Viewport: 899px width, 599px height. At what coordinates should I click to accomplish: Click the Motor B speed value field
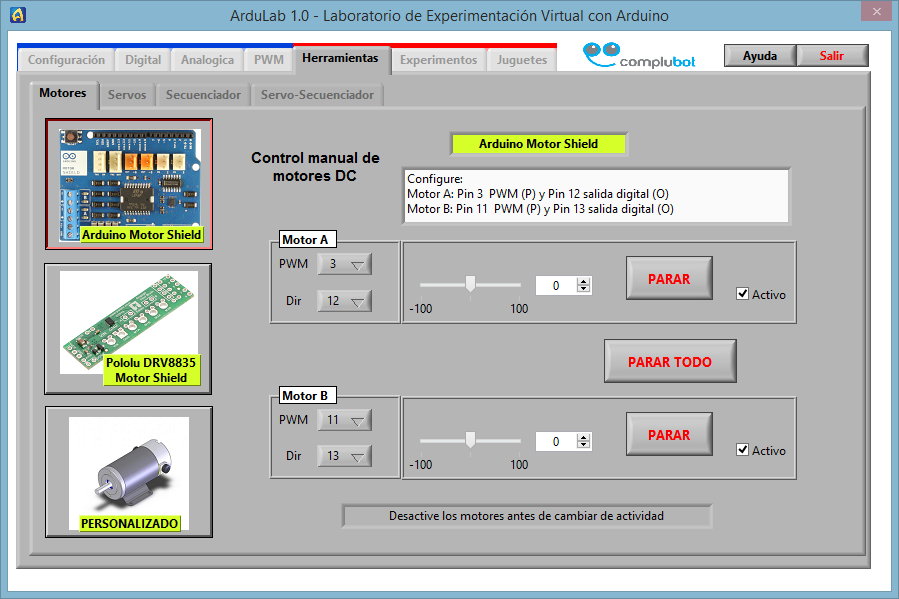pyautogui.click(x=556, y=441)
